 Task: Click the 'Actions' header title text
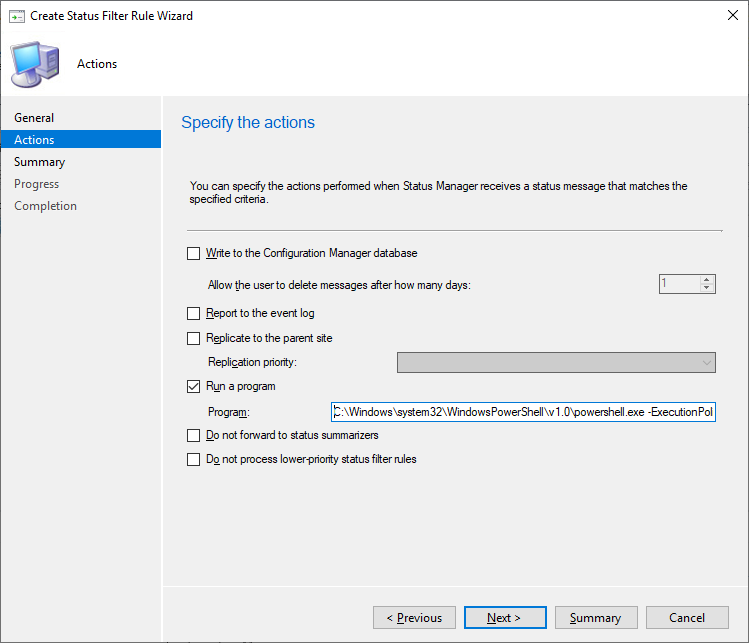coord(97,64)
